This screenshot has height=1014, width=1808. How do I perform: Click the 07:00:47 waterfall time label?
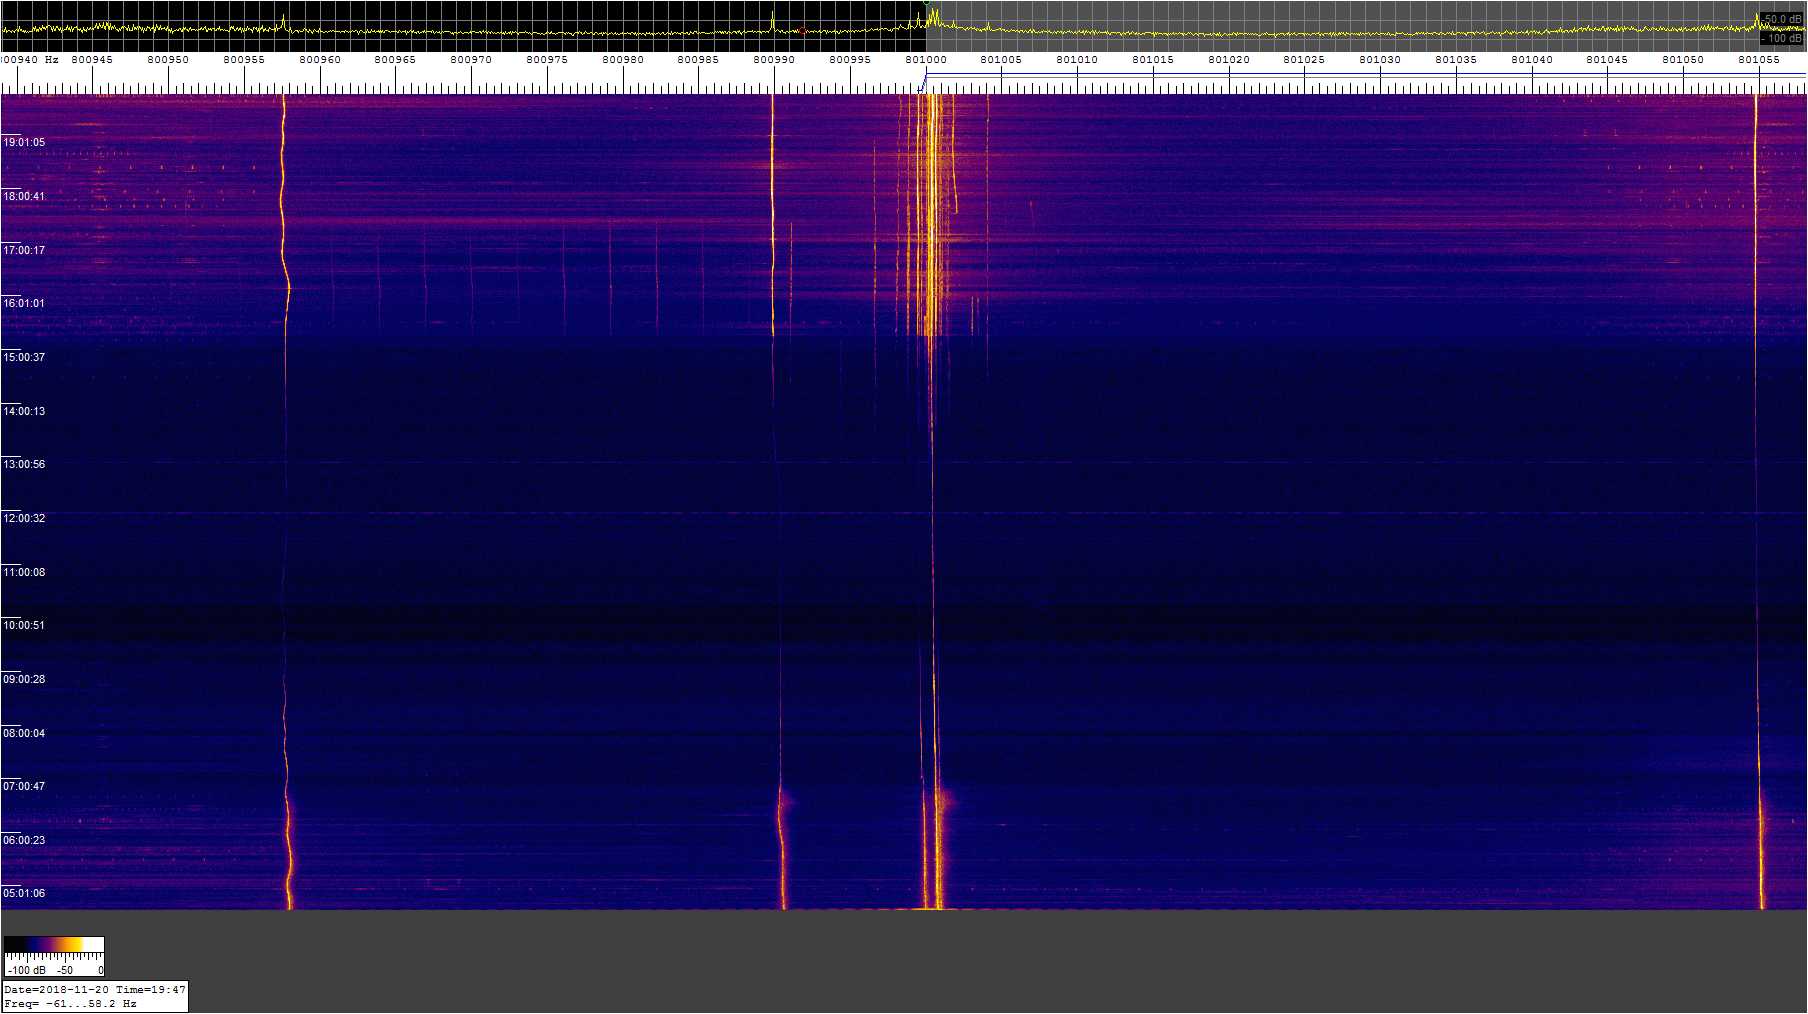(24, 787)
